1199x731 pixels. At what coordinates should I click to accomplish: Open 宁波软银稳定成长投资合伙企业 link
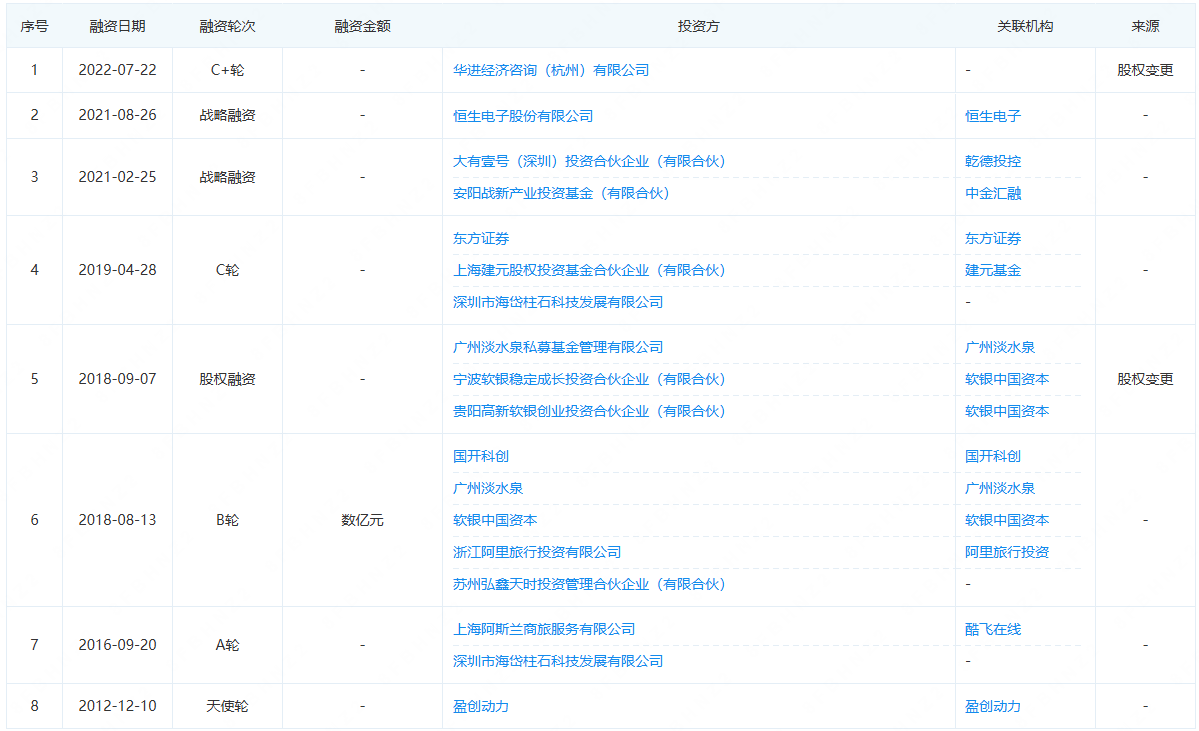[x=589, y=379]
